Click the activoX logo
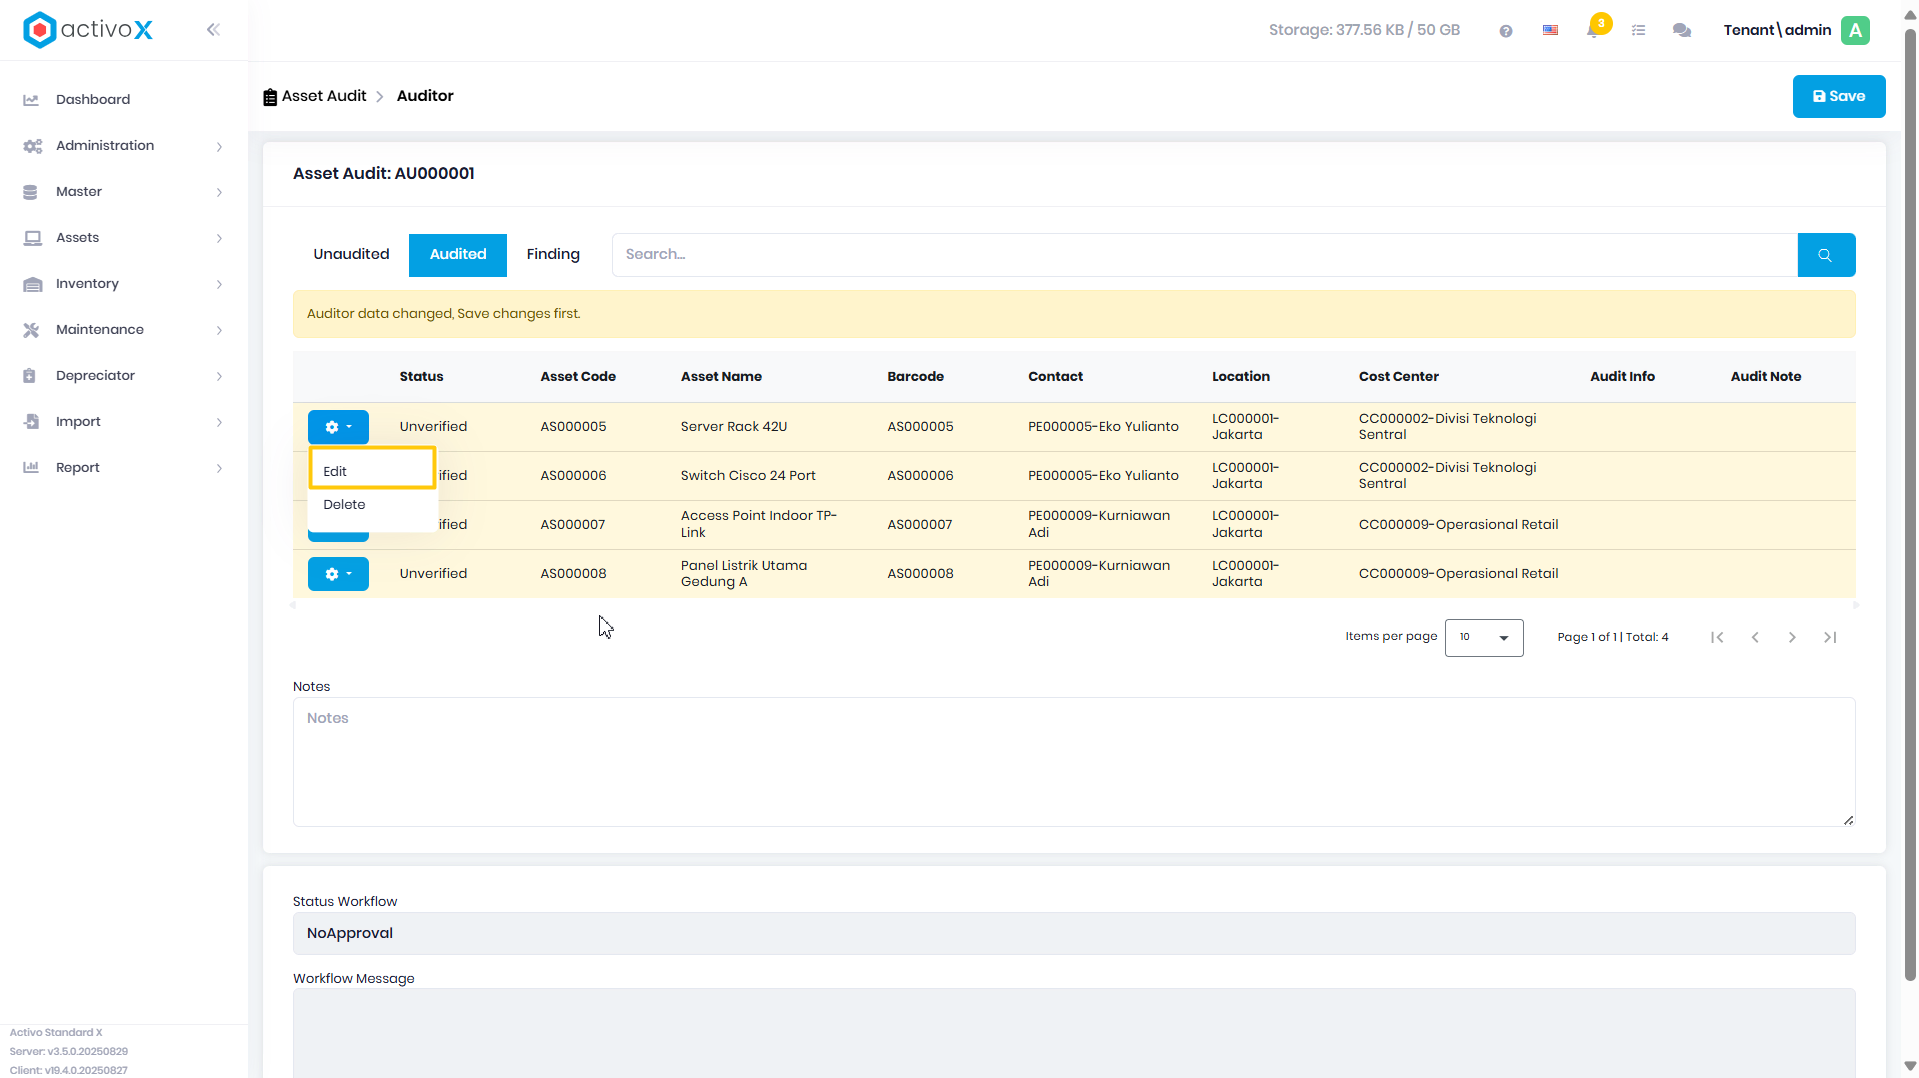1919x1078 pixels. click(x=88, y=30)
